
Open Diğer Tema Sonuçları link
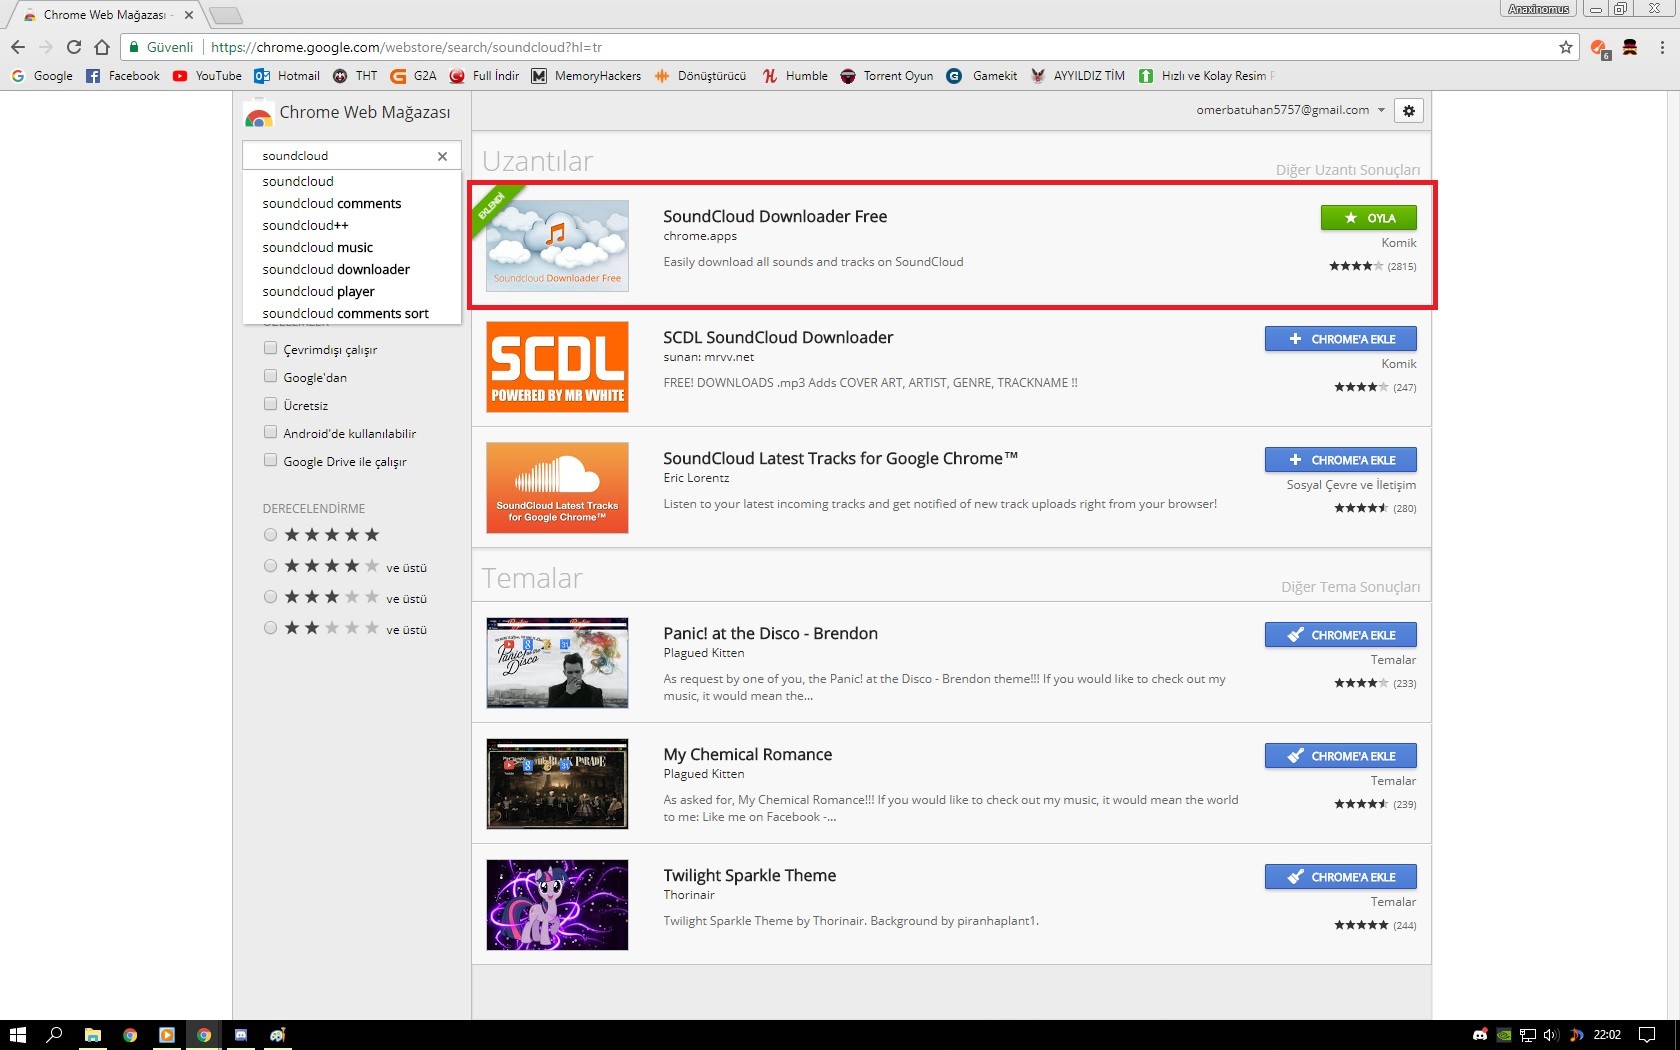[1351, 587]
